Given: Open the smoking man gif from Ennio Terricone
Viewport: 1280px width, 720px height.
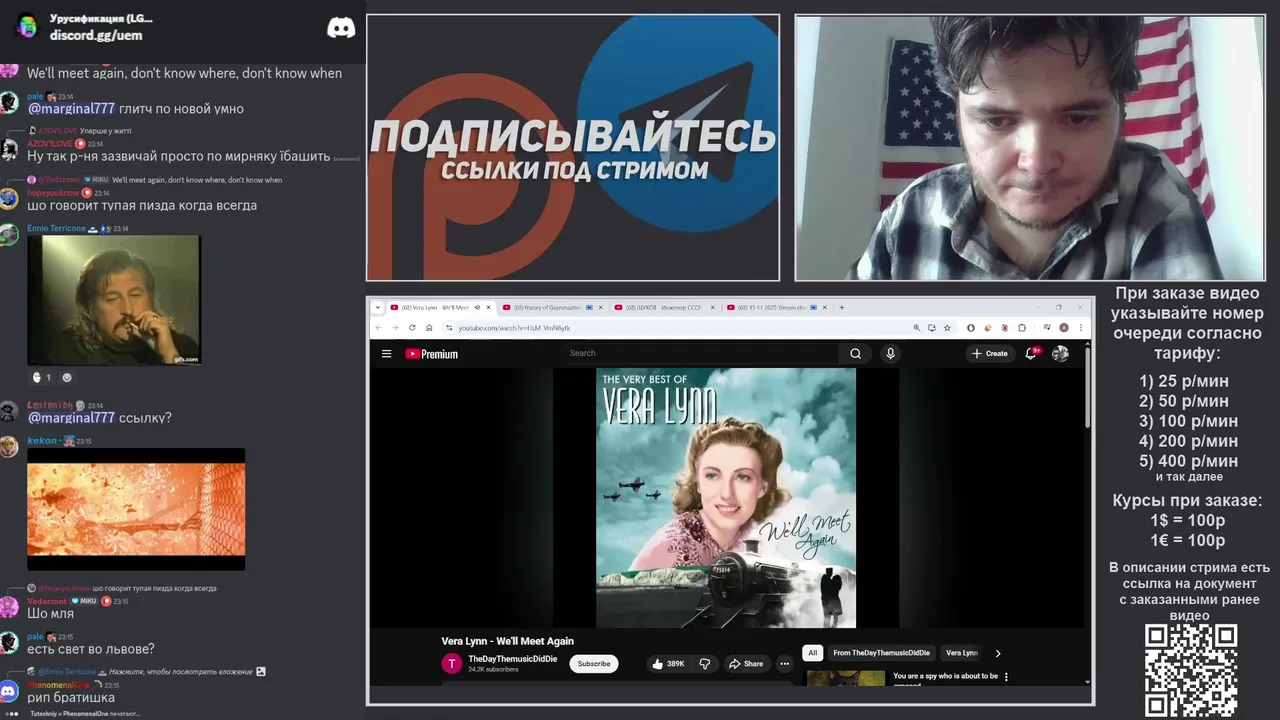Looking at the screenshot, I should point(114,300).
